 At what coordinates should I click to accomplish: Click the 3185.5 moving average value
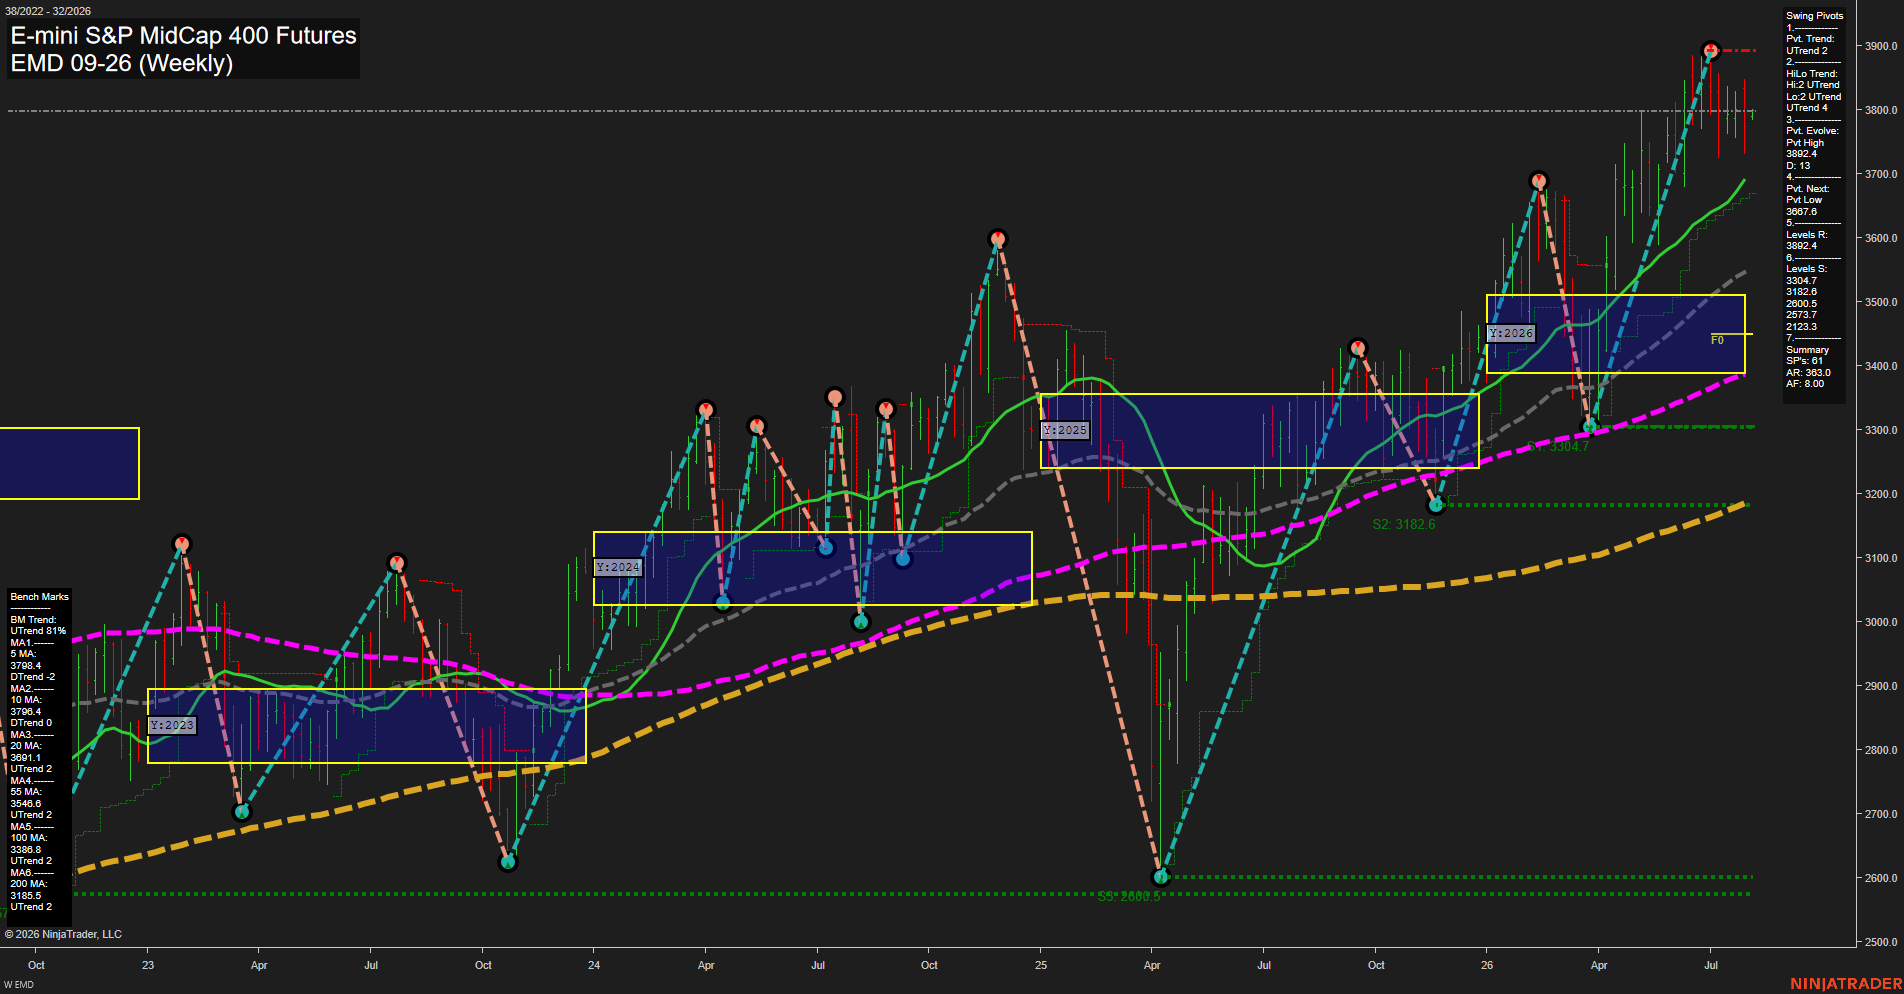click(x=26, y=896)
